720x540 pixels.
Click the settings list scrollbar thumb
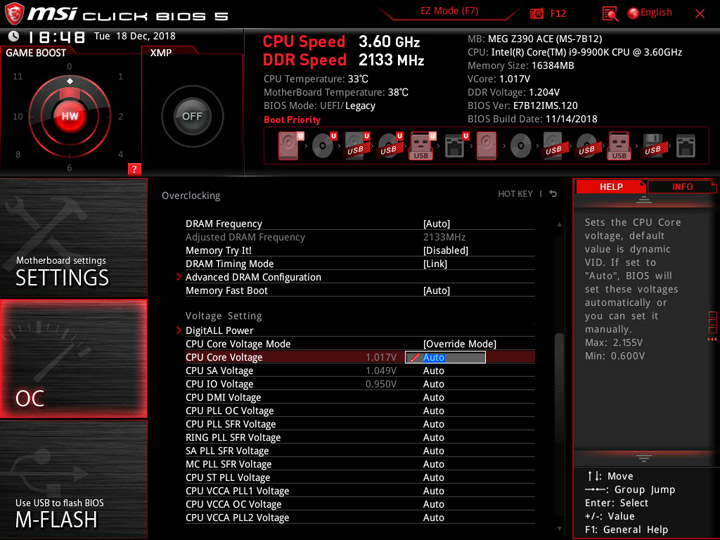559,389
